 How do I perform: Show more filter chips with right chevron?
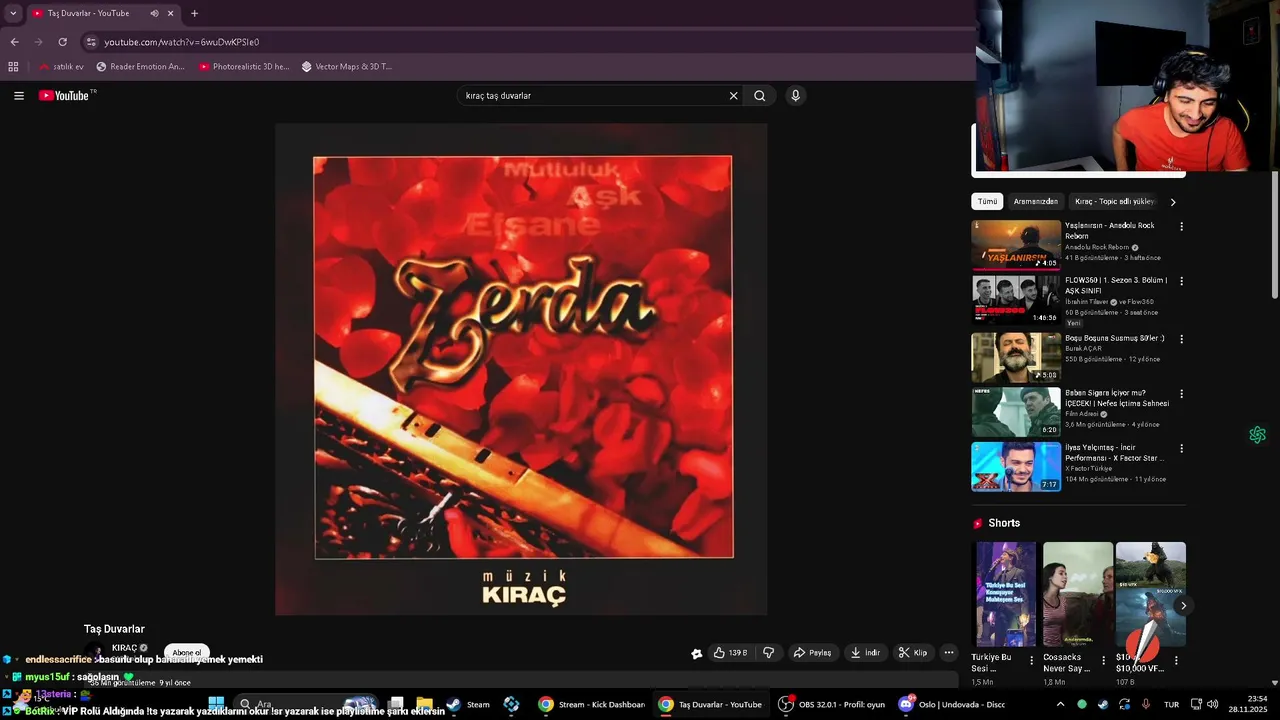point(1173,202)
